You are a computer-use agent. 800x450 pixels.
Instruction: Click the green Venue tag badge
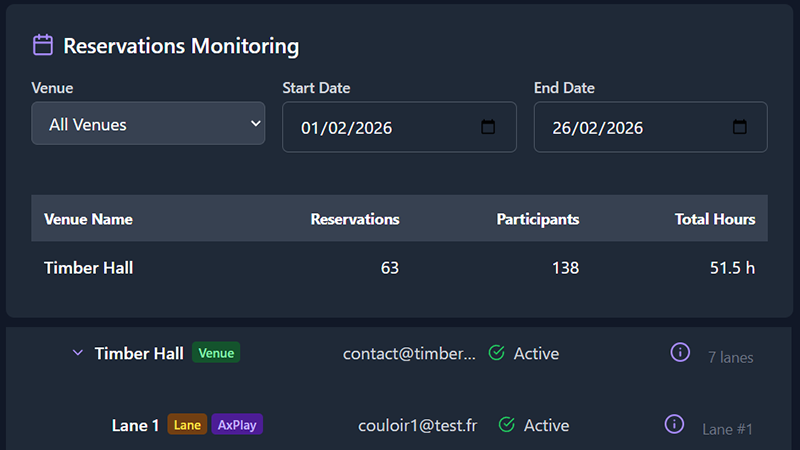tap(216, 353)
